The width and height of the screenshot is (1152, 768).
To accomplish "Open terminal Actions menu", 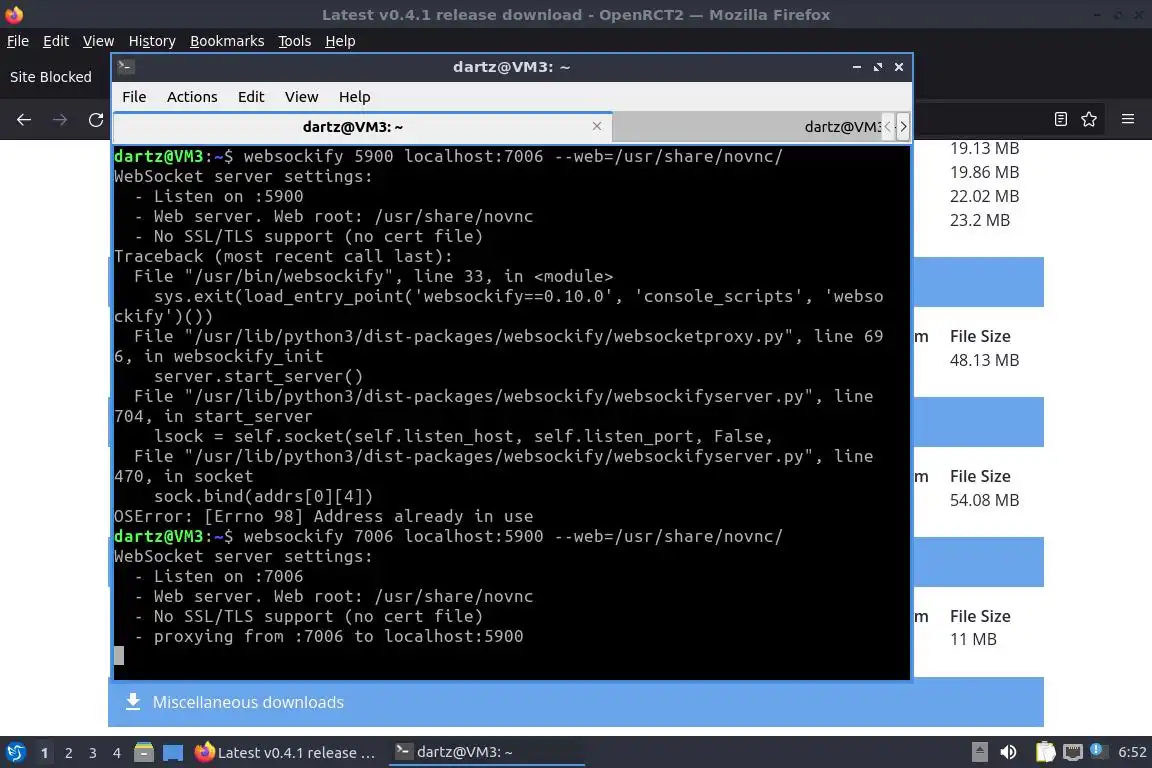I will (x=192, y=97).
